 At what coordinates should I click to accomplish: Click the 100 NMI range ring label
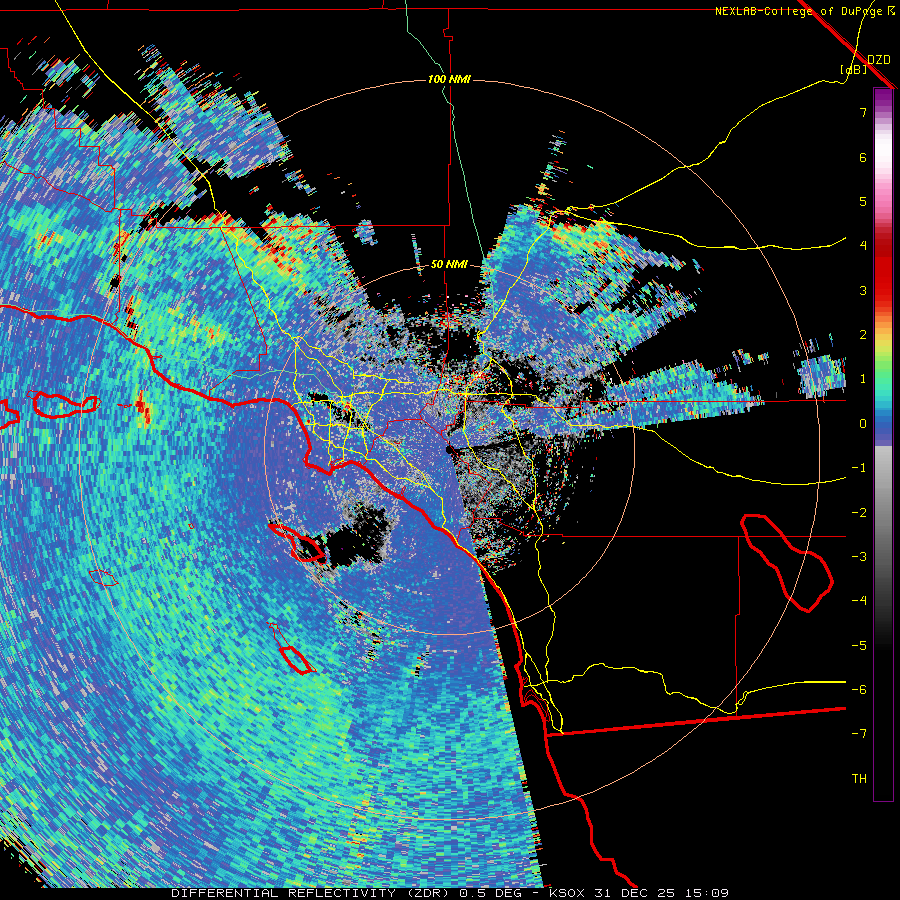pos(449,79)
